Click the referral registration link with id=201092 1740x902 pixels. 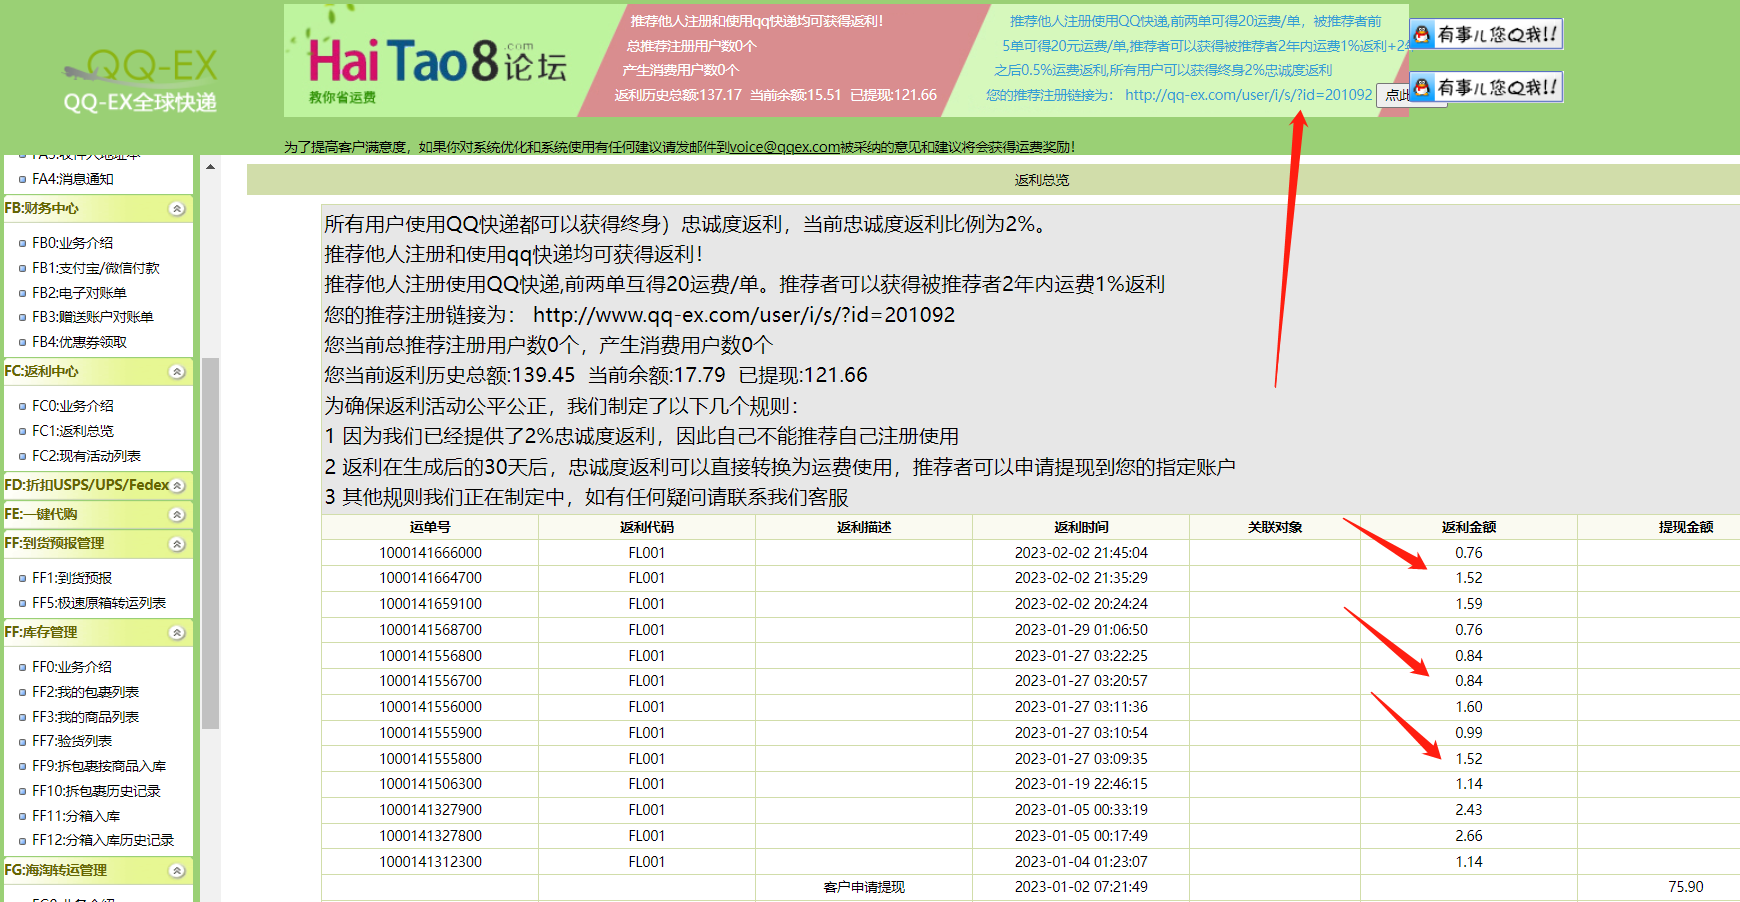[1249, 96]
